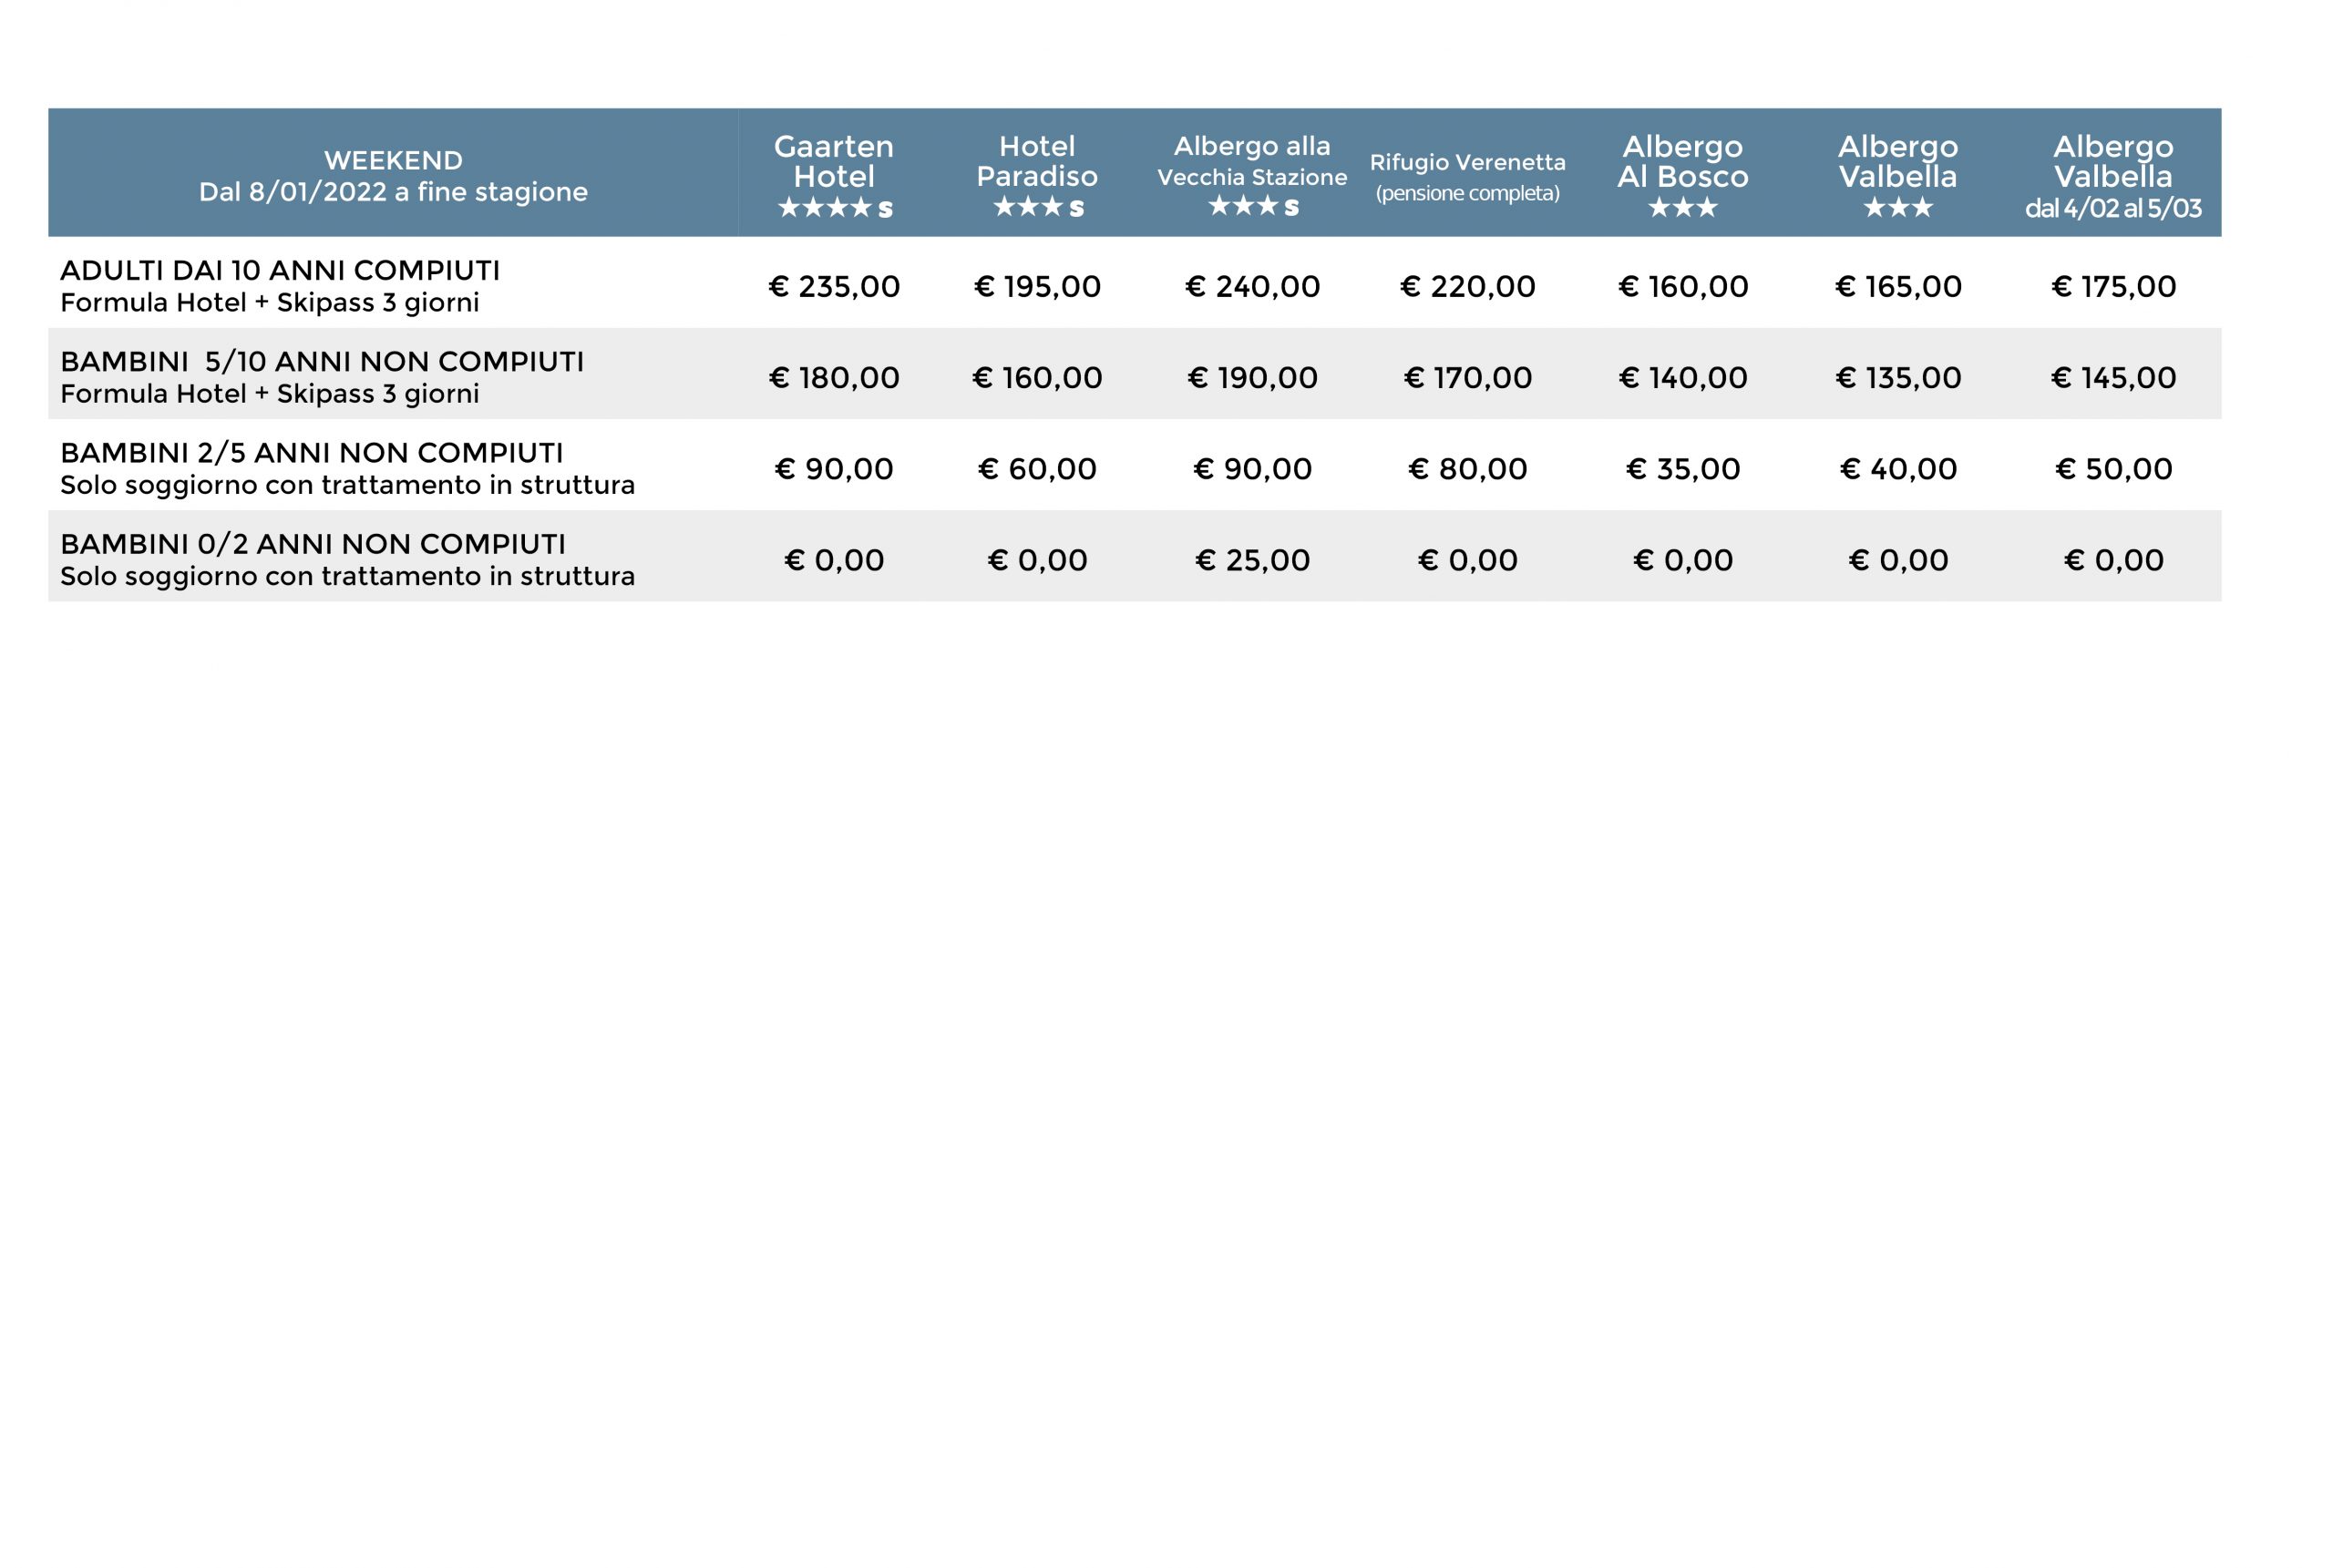Select the Gaarten Hotel column header
The height and width of the screenshot is (1568, 2333).
834,176
